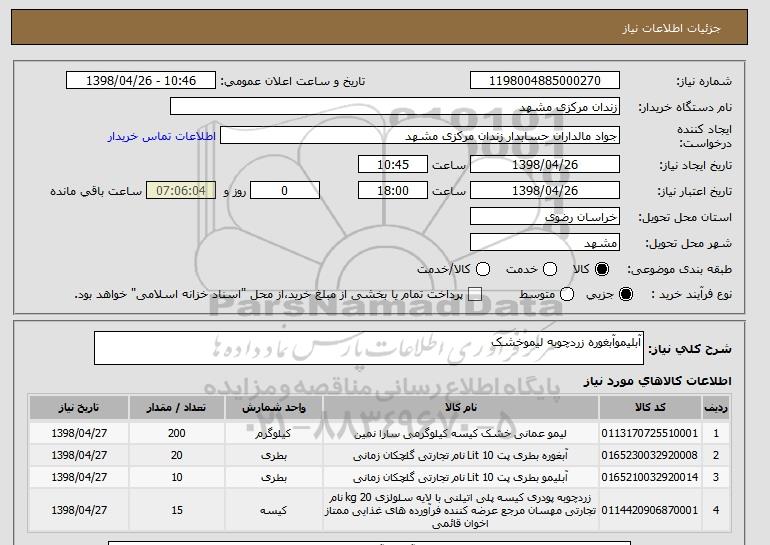
Task: Click the quantity 10 cell in row 3
Action: 177,477
